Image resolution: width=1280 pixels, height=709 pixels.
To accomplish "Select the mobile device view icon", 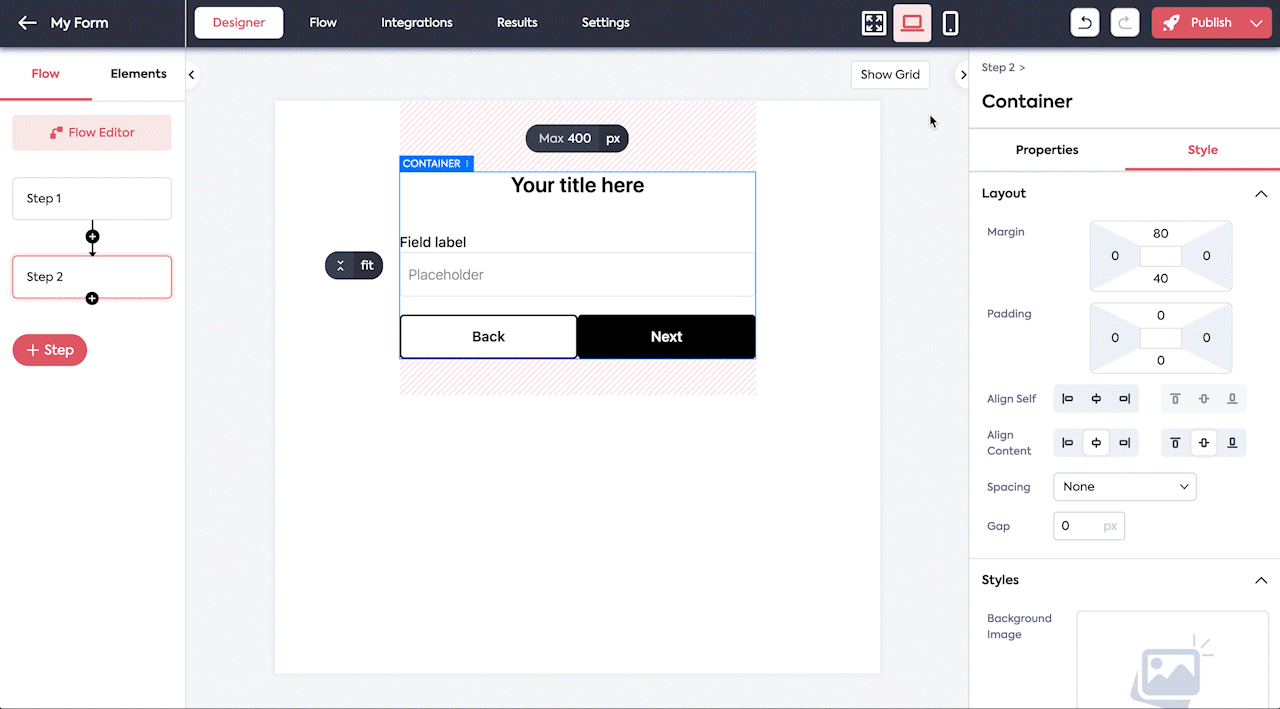I will (950, 23).
